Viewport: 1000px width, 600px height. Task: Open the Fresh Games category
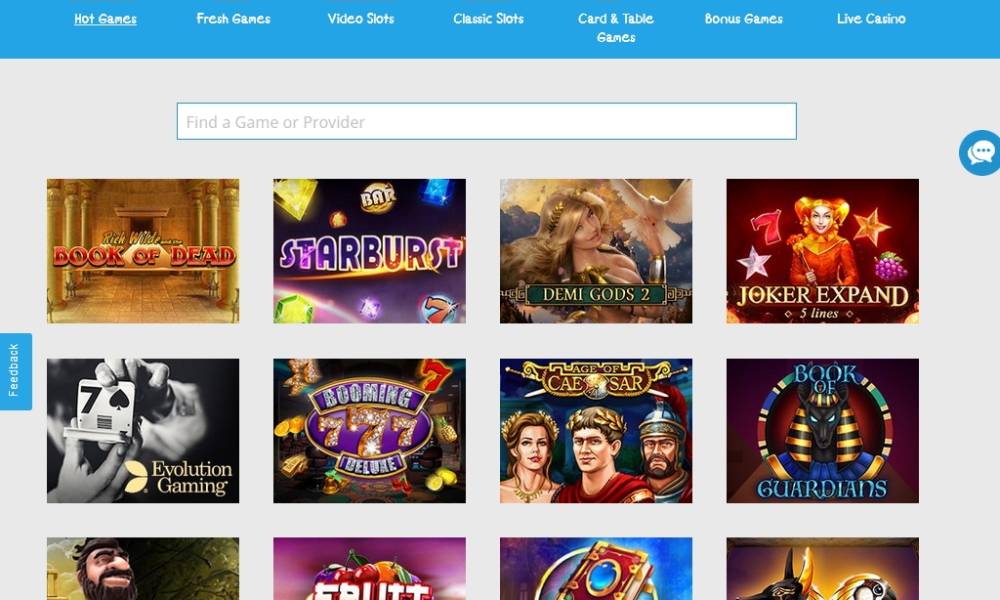(233, 19)
